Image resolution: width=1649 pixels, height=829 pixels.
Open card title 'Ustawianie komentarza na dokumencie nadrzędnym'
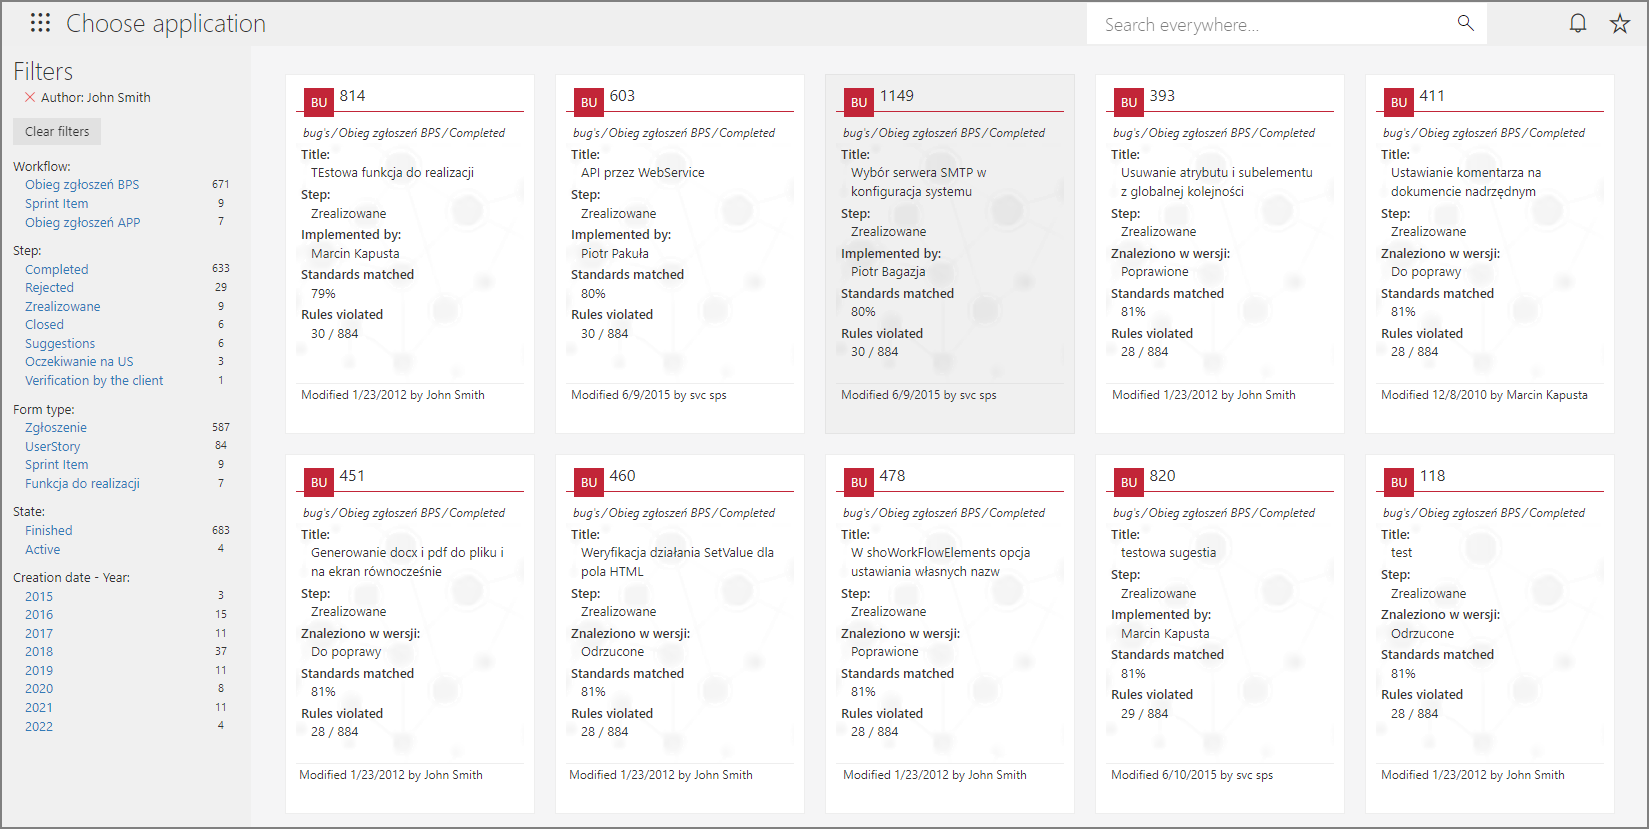(1465, 182)
